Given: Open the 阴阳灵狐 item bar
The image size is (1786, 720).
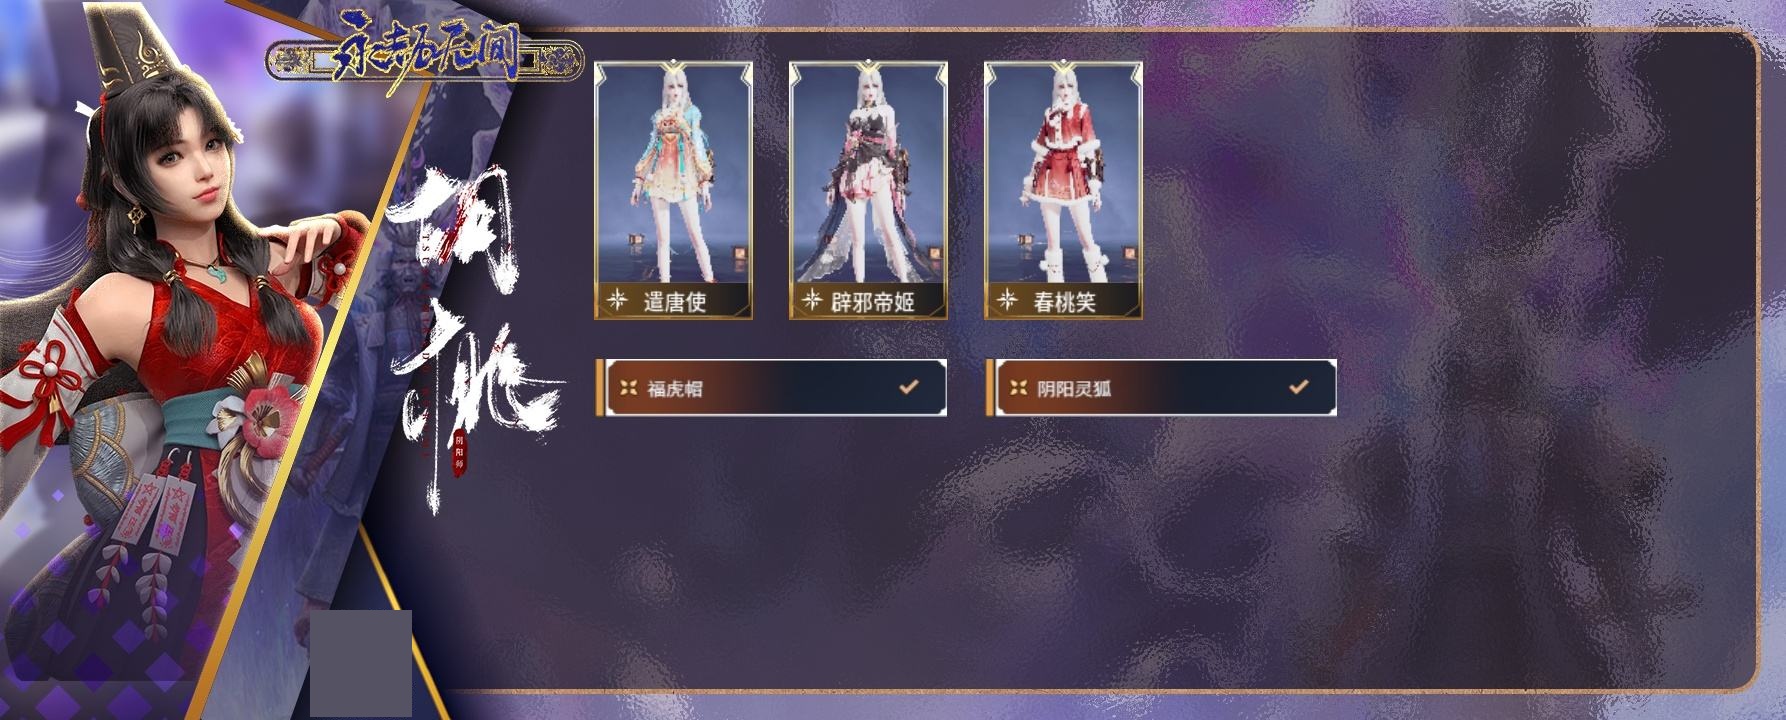Looking at the screenshot, I should pyautogui.click(x=1161, y=388).
